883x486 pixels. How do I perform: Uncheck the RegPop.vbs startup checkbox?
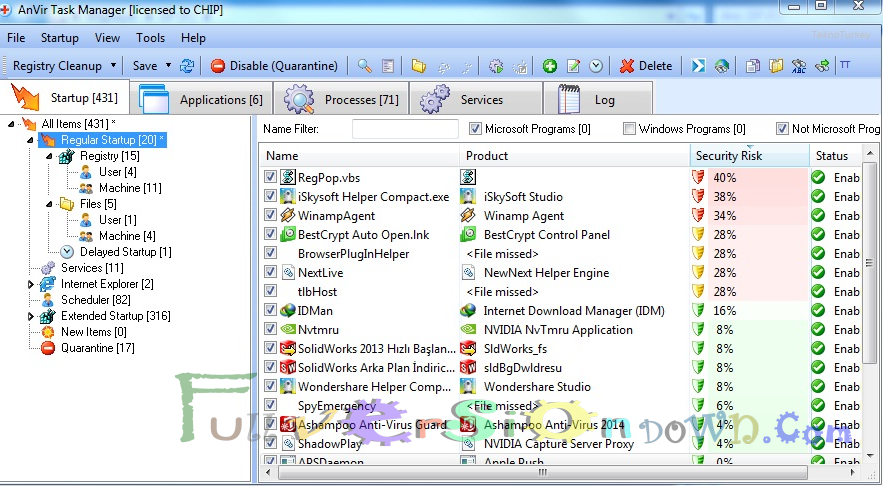click(x=270, y=177)
